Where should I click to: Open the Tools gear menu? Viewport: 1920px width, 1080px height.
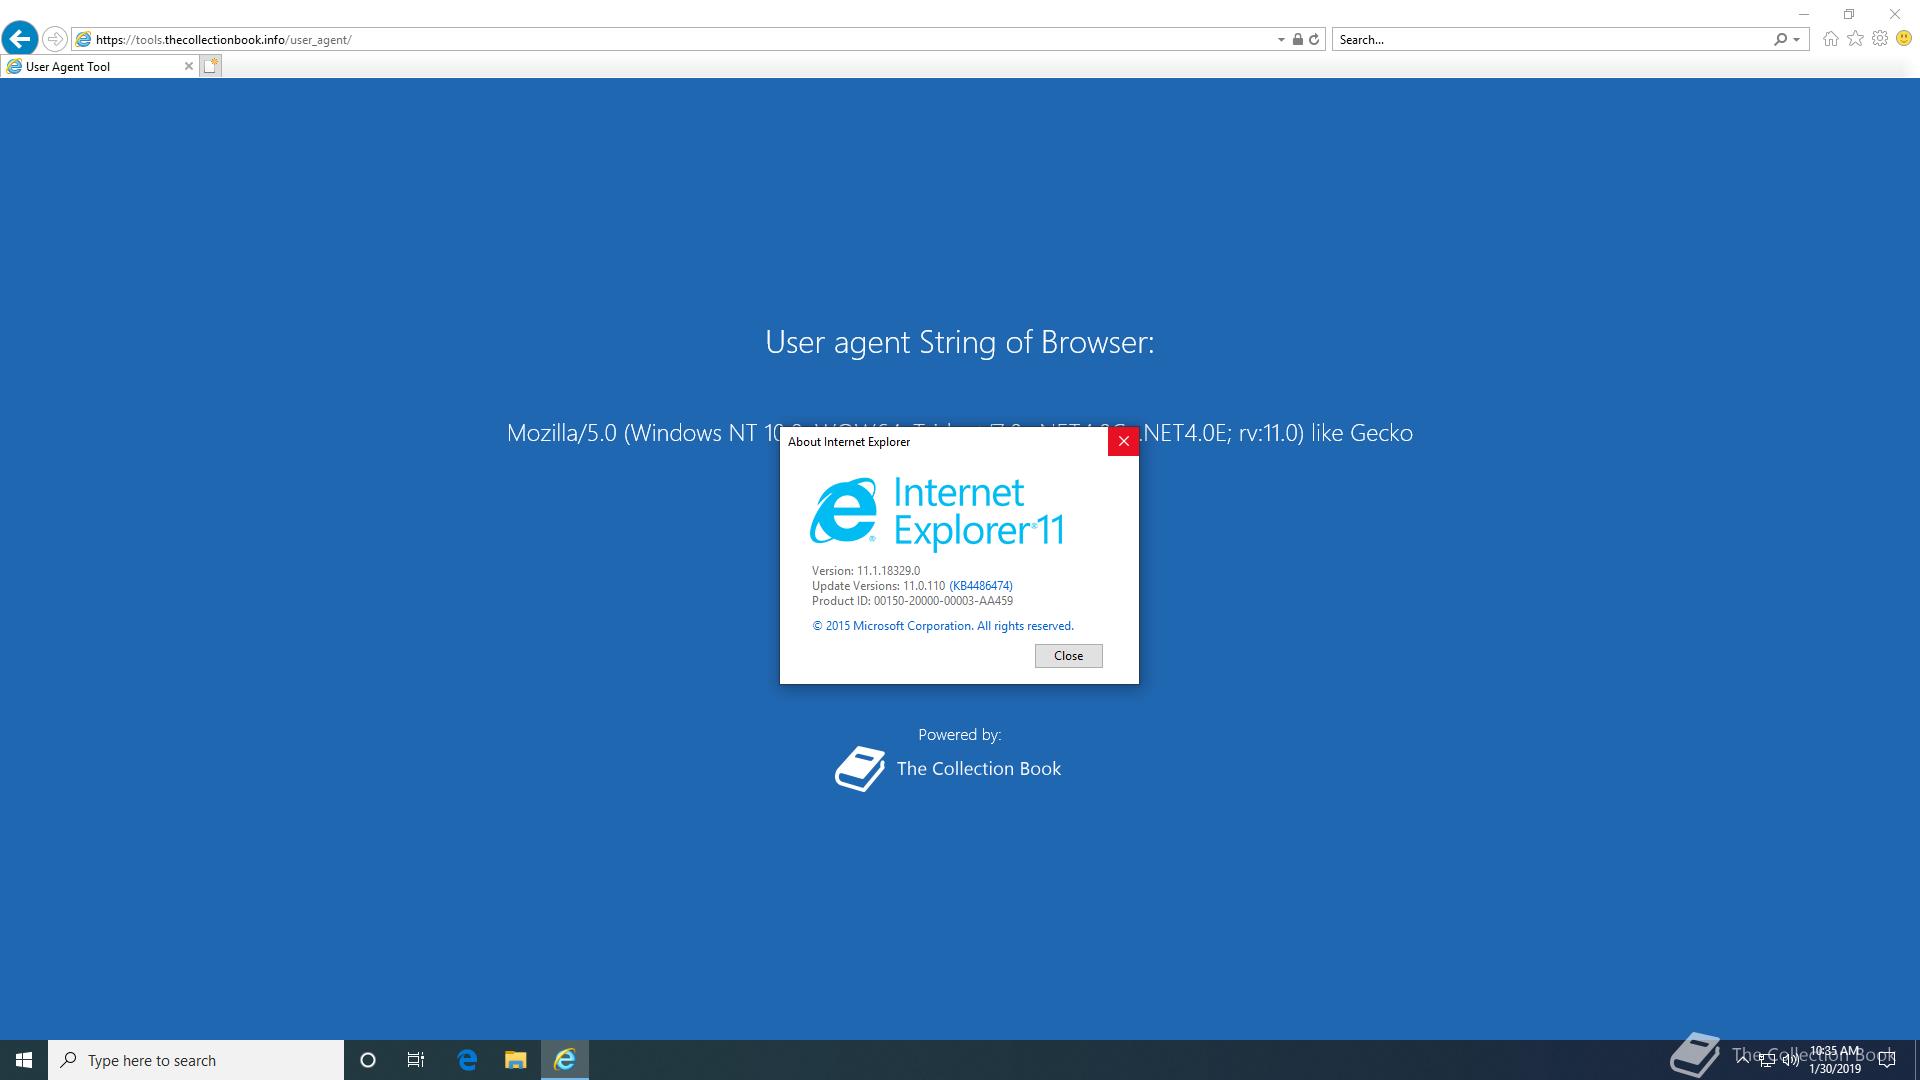tap(1880, 39)
